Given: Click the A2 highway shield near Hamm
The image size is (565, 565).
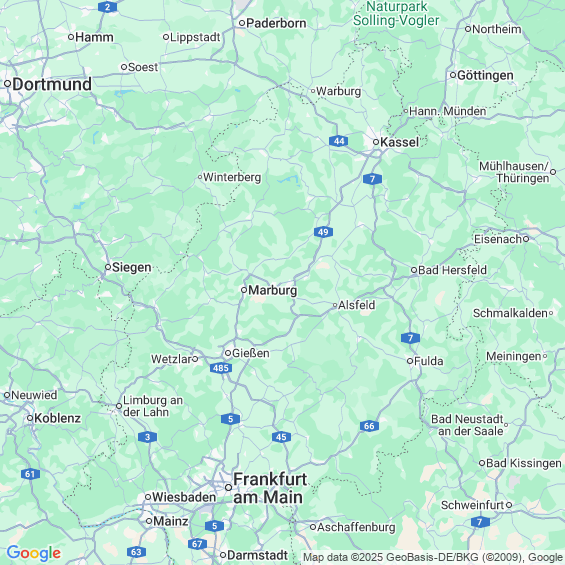Looking at the screenshot, I should 107,7.
